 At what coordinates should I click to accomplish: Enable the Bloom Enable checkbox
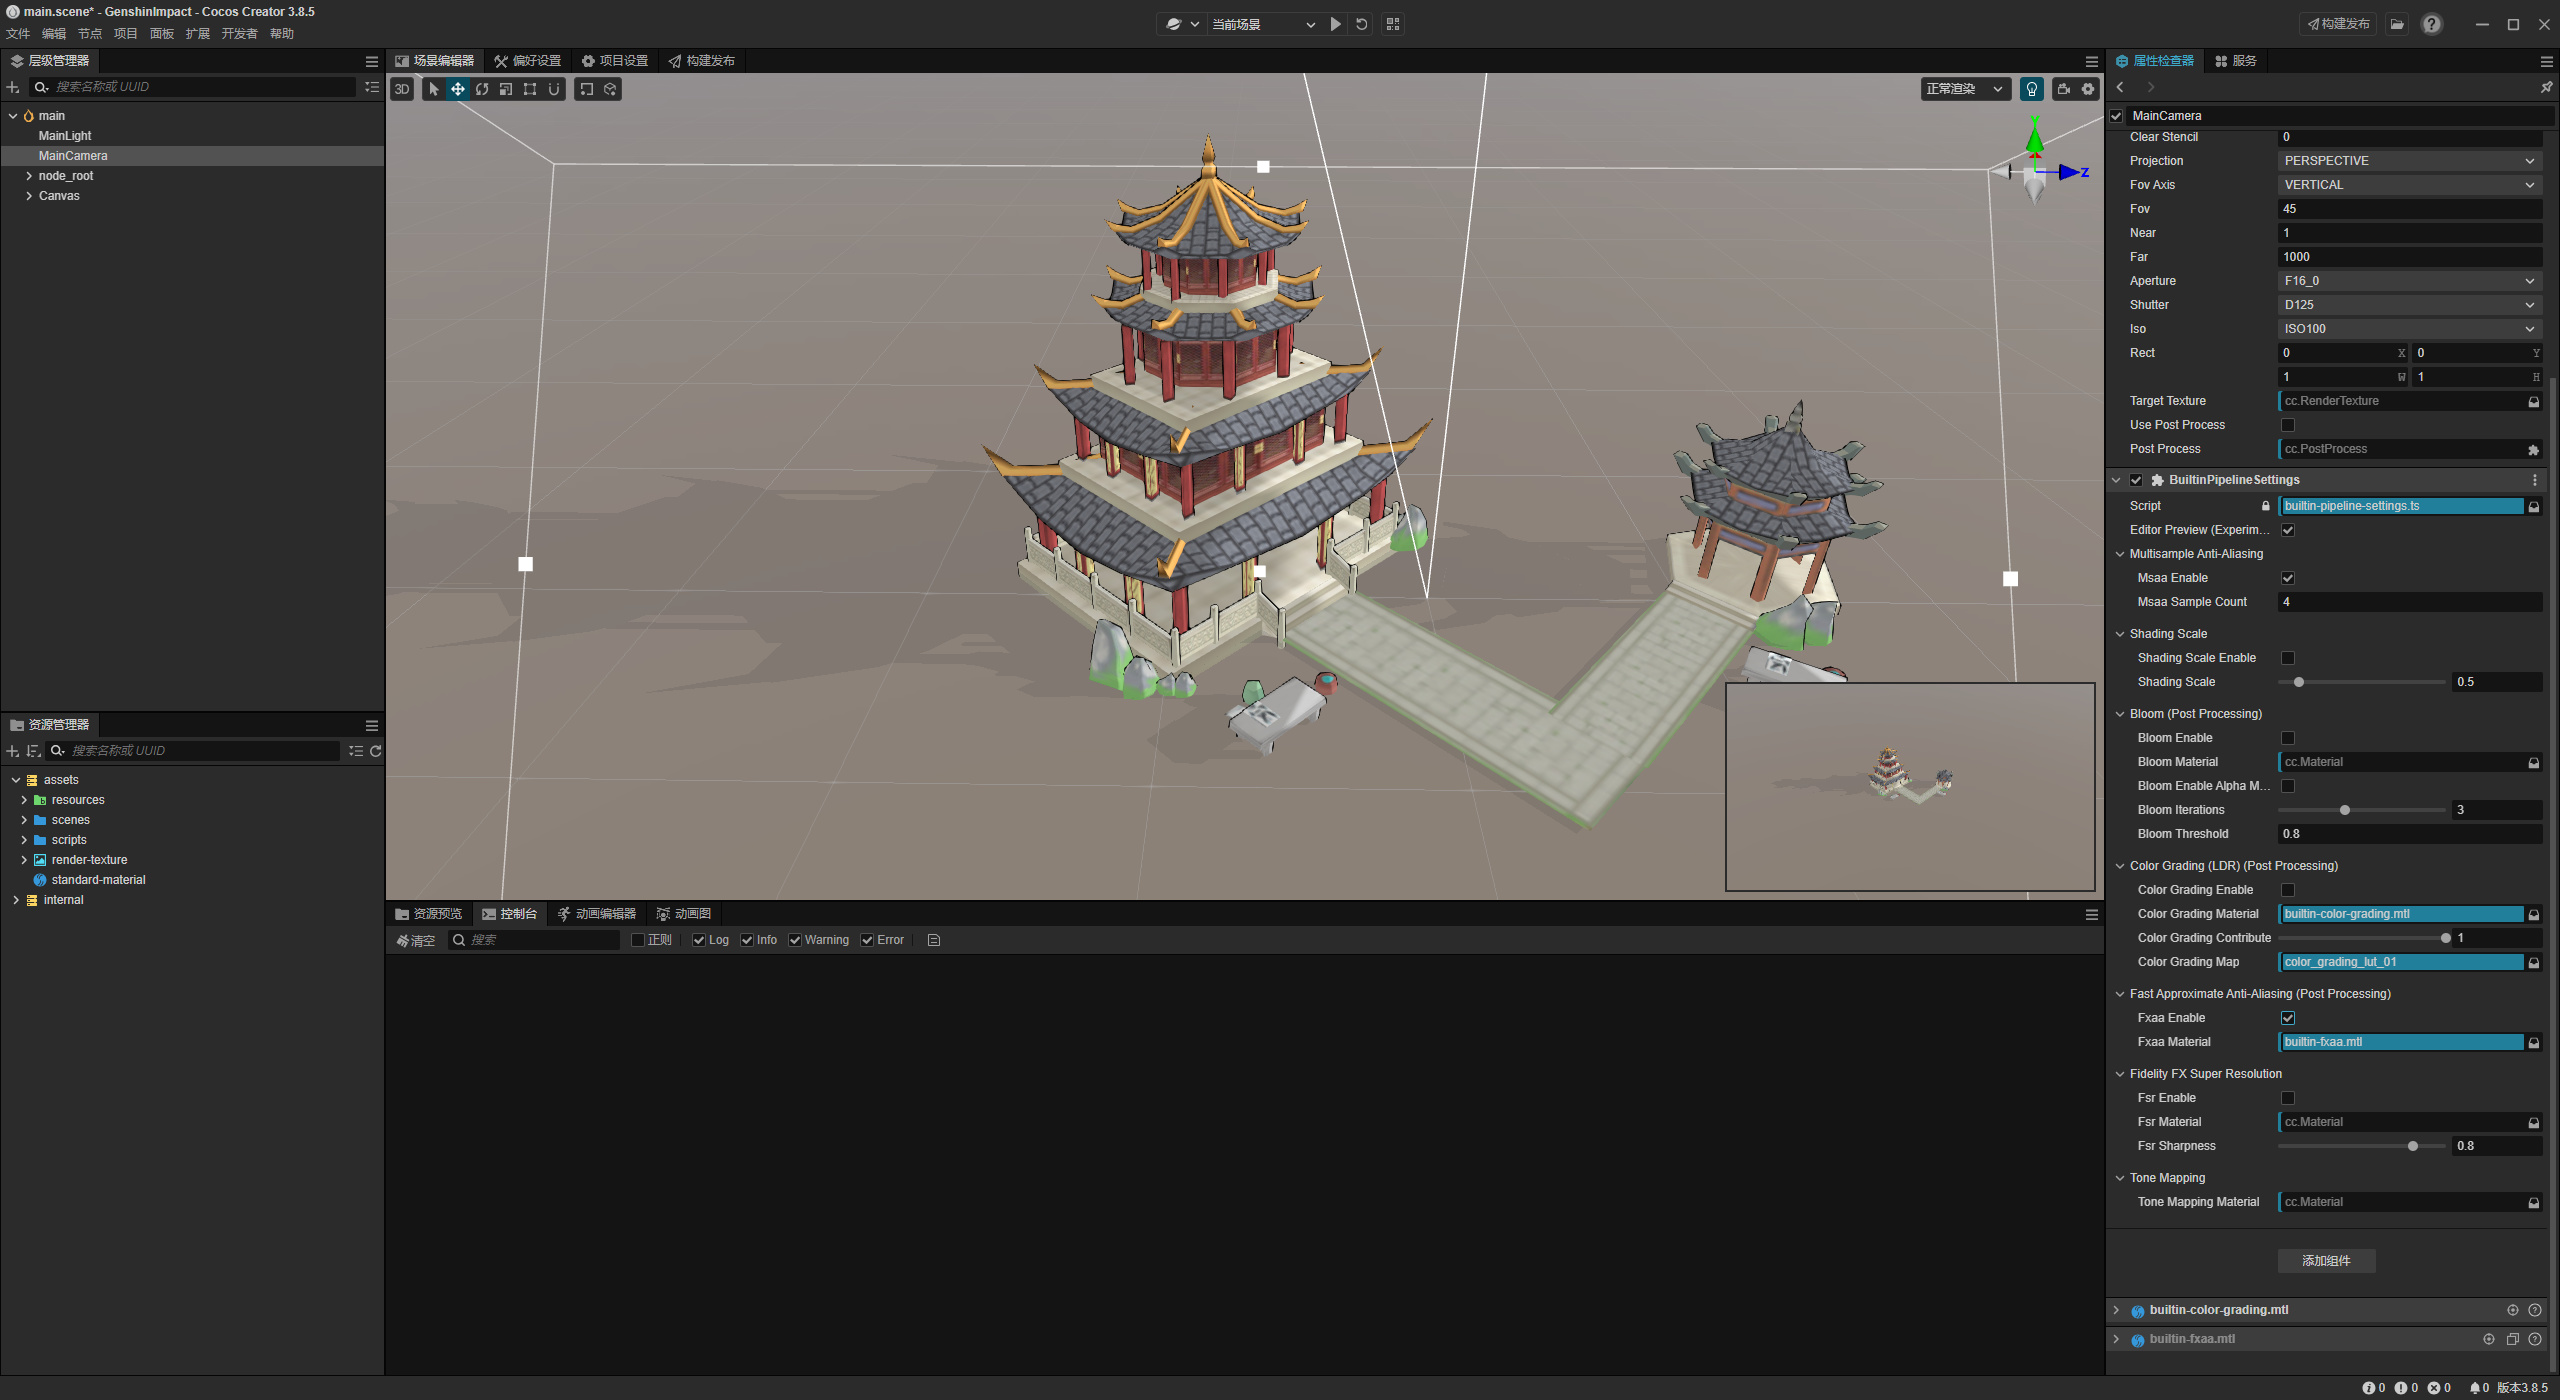tap(2288, 738)
